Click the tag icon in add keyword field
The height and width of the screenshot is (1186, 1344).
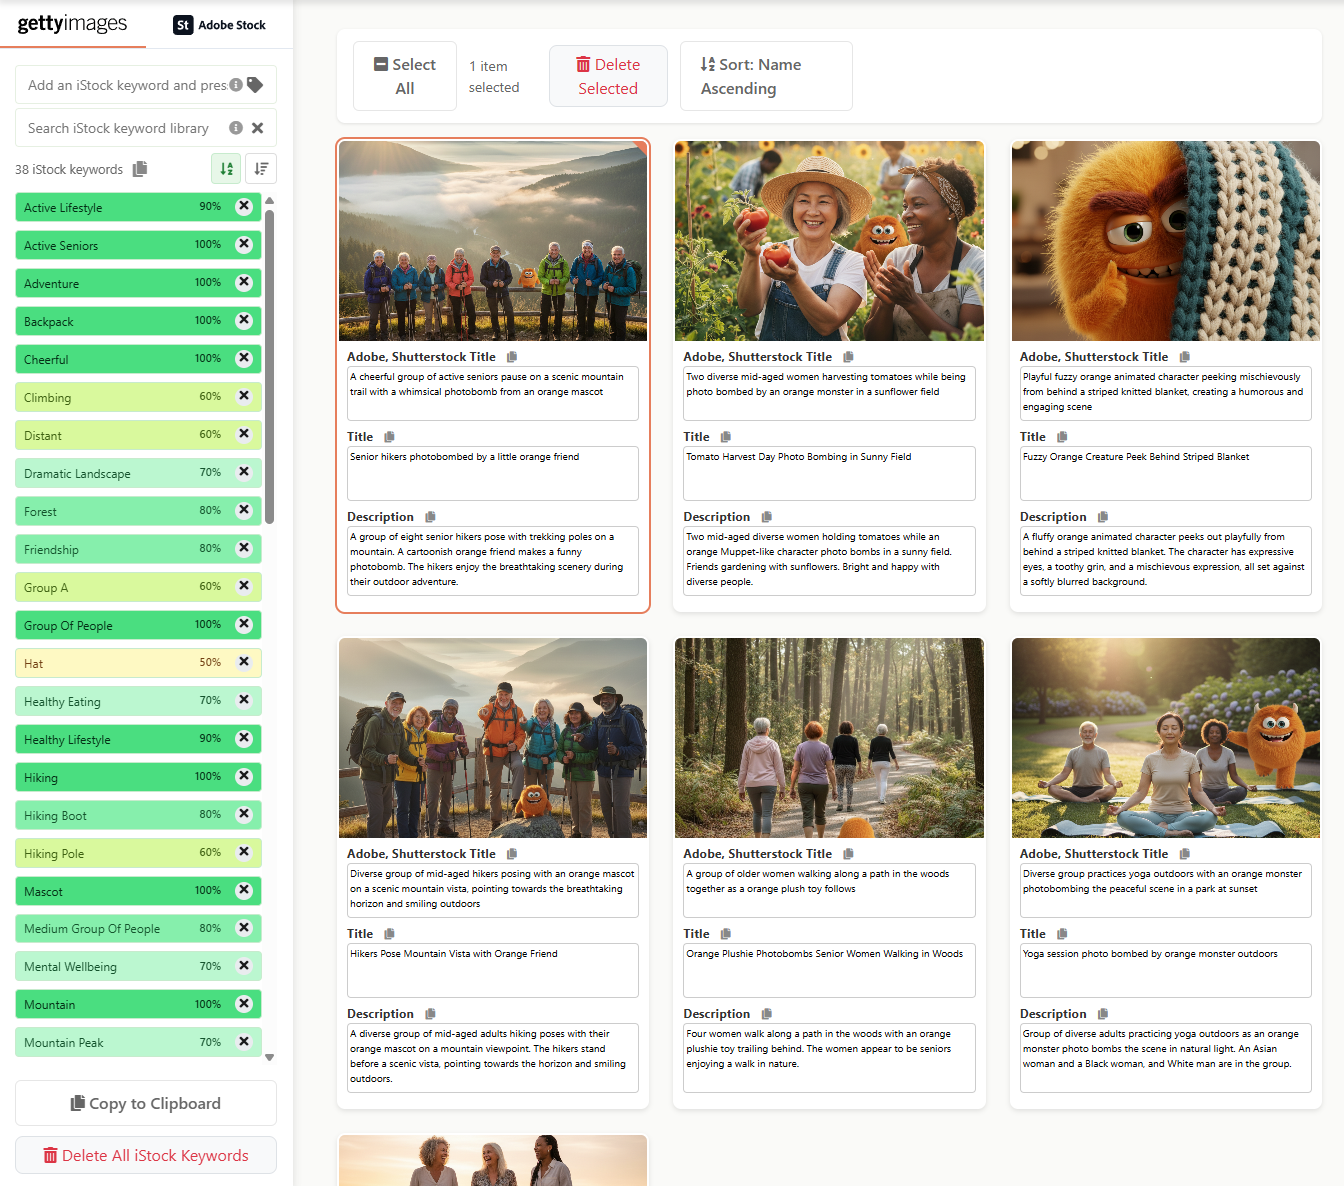tap(255, 85)
